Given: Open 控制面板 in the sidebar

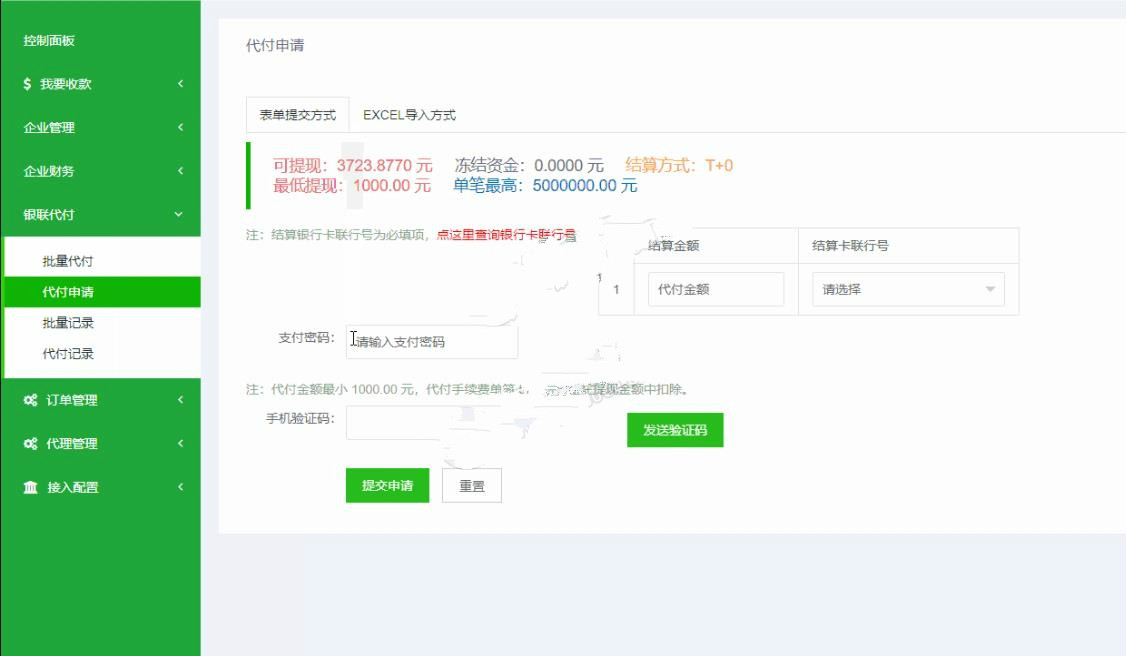Looking at the screenshot, I should tap(49, 41).
